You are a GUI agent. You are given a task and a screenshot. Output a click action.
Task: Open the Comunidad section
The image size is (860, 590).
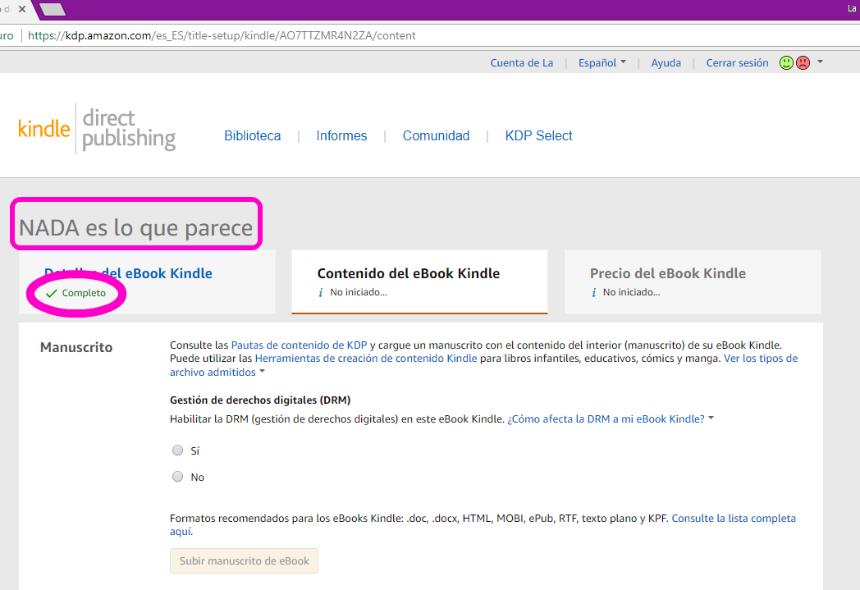point(436,135)
